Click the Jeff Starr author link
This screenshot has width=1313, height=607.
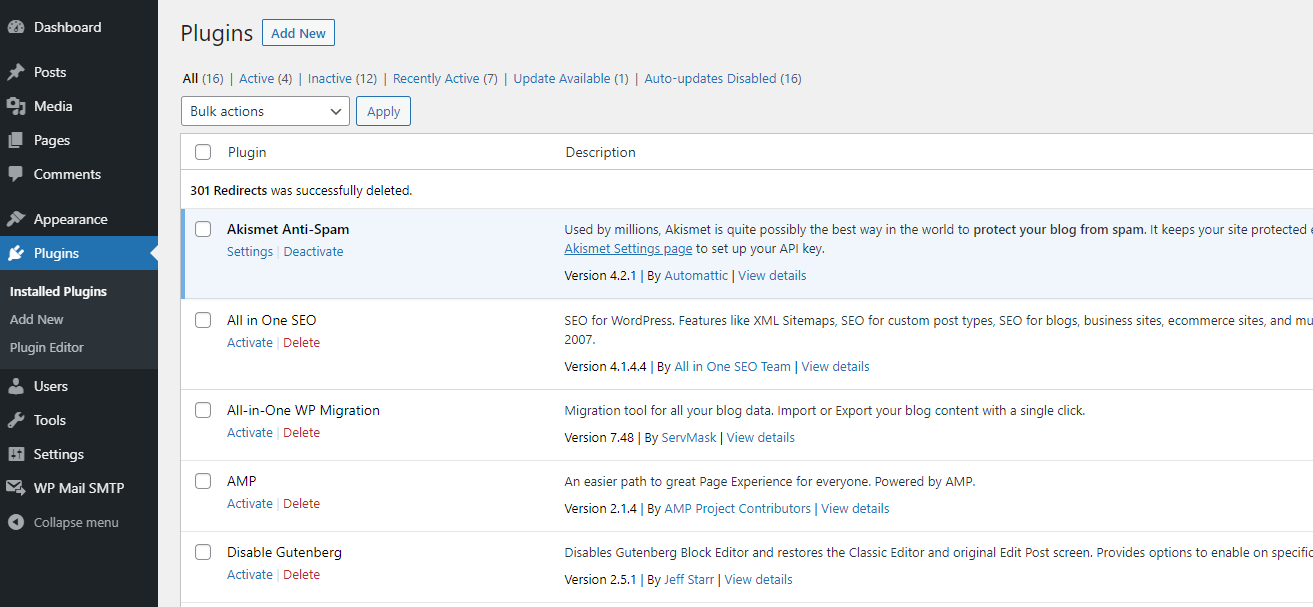[x=689, y=579]
